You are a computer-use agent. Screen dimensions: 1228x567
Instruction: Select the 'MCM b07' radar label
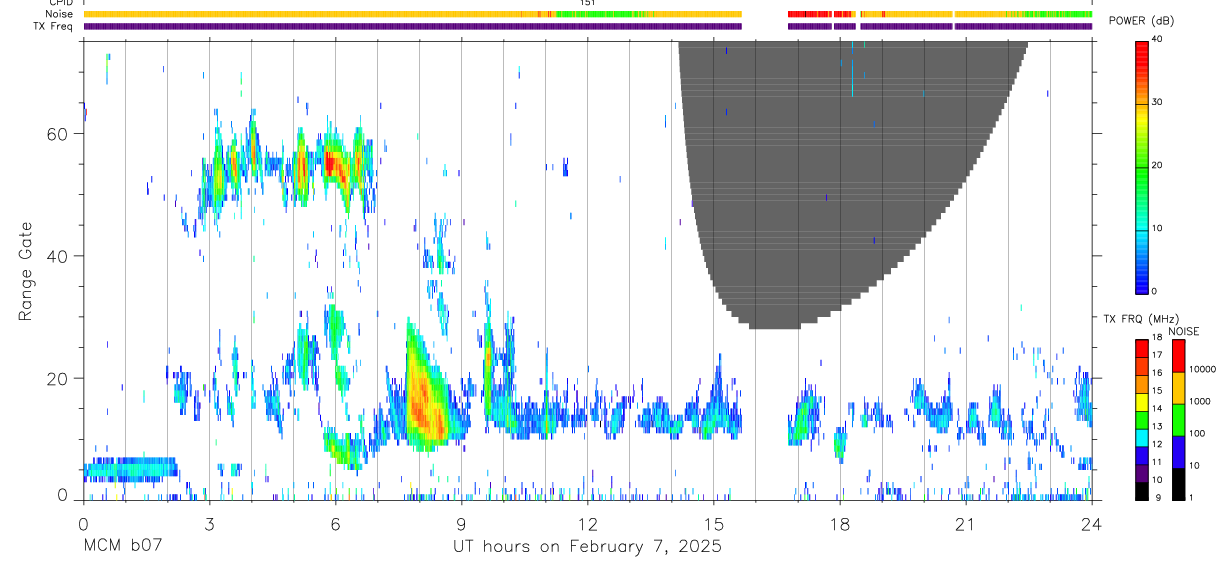(x=122, y=548)
